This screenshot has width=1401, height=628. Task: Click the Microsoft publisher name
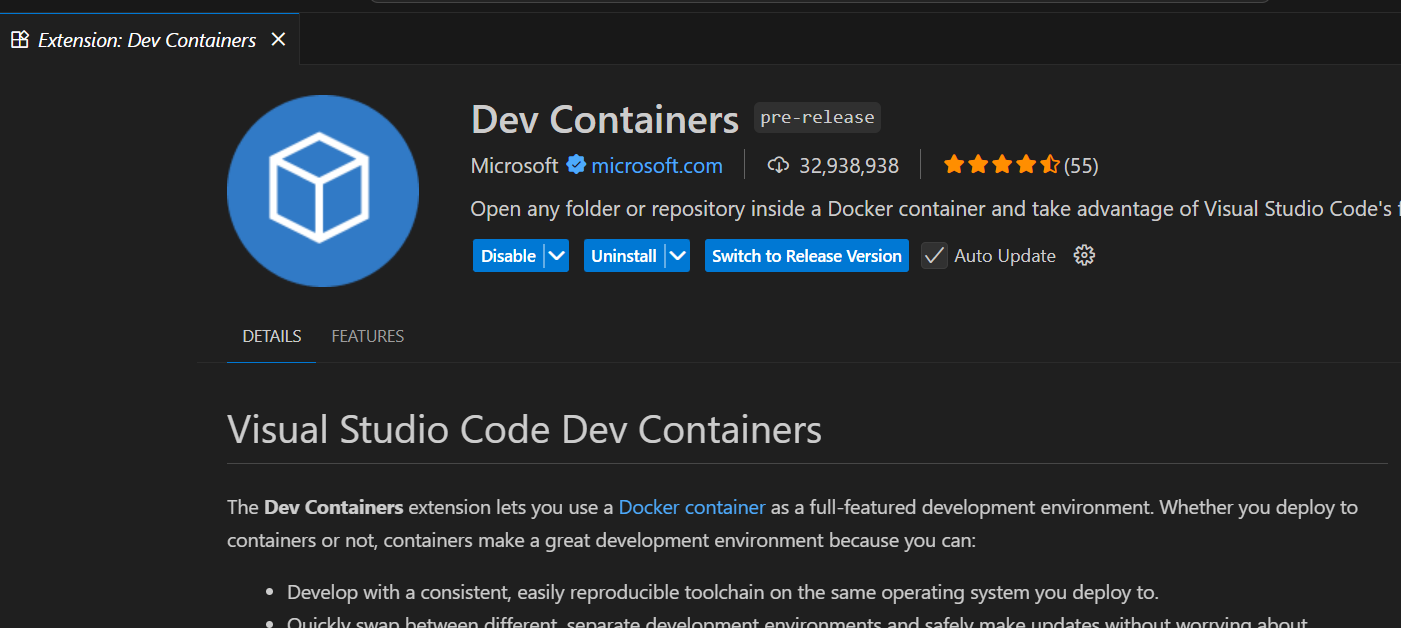click(x=515, y=165)
